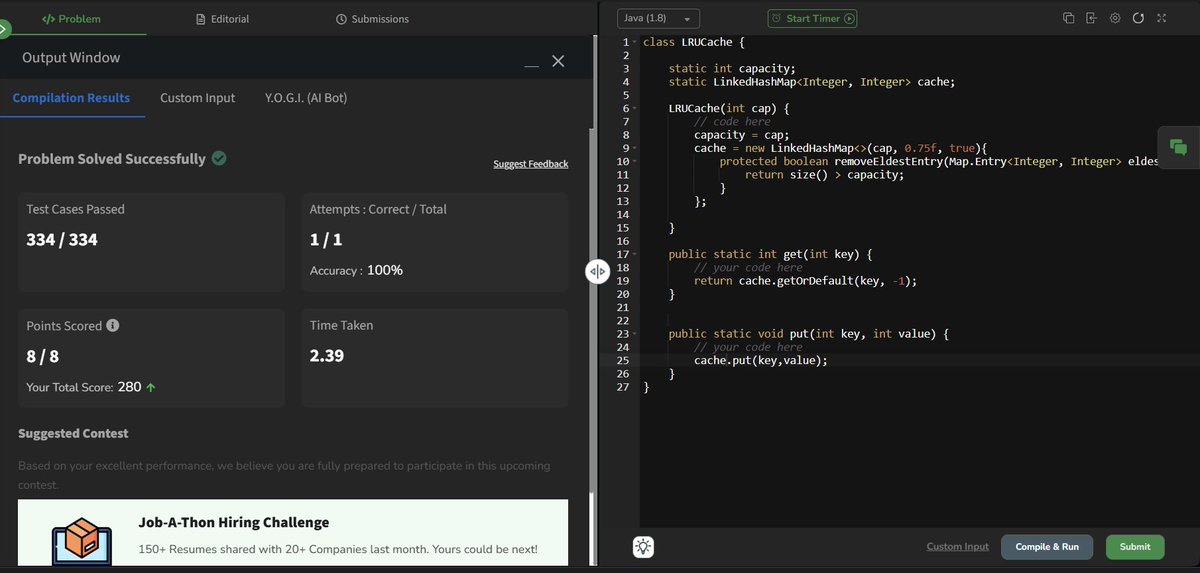Collapse the LinkedHashMap fold arrow at line 9
The width and height of the screenshot is (1200, 573).
635,148
